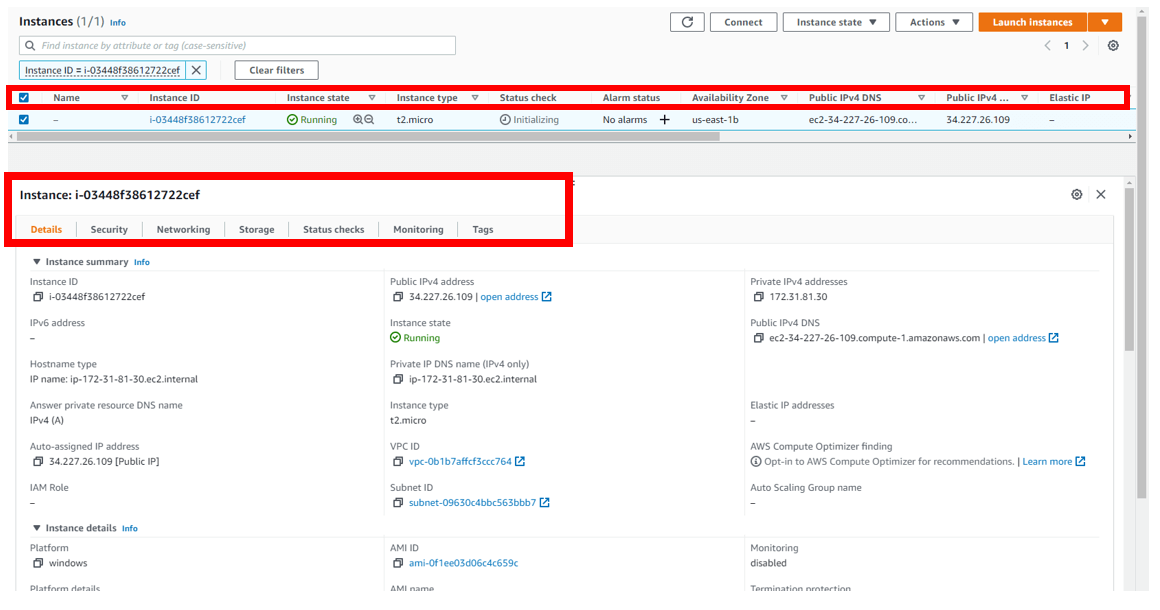Remove the Instance ID filter chip
This screenshot has height=610, width=1160.
196,70
